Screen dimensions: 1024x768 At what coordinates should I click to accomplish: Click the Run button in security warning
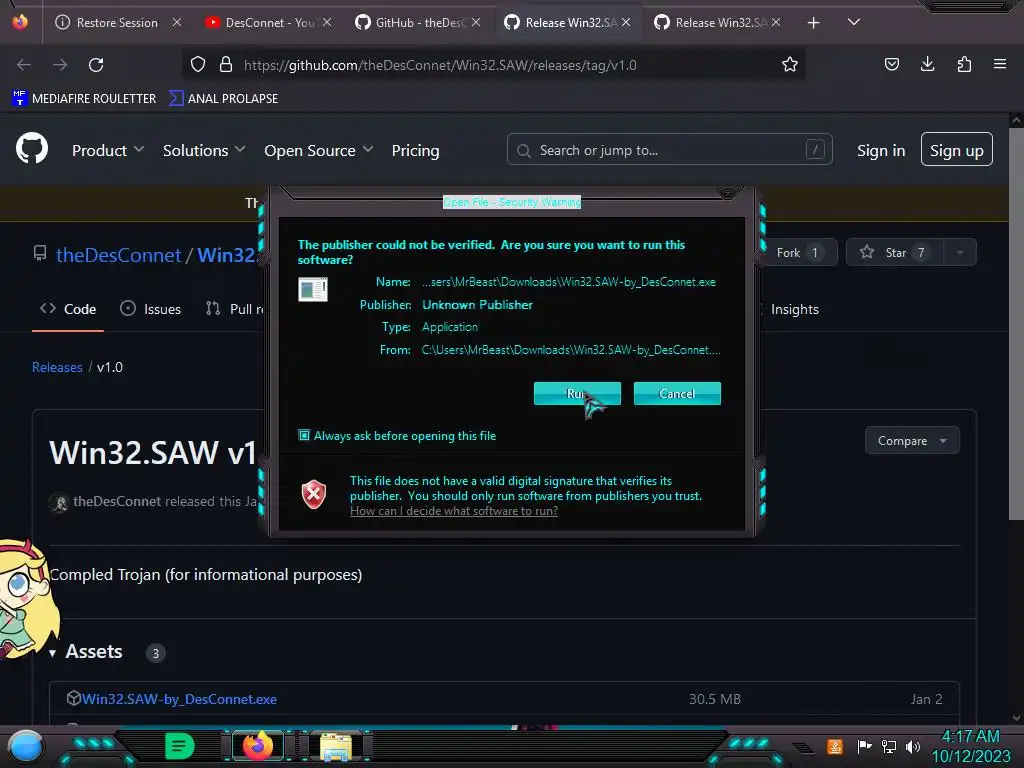(577, 393)
